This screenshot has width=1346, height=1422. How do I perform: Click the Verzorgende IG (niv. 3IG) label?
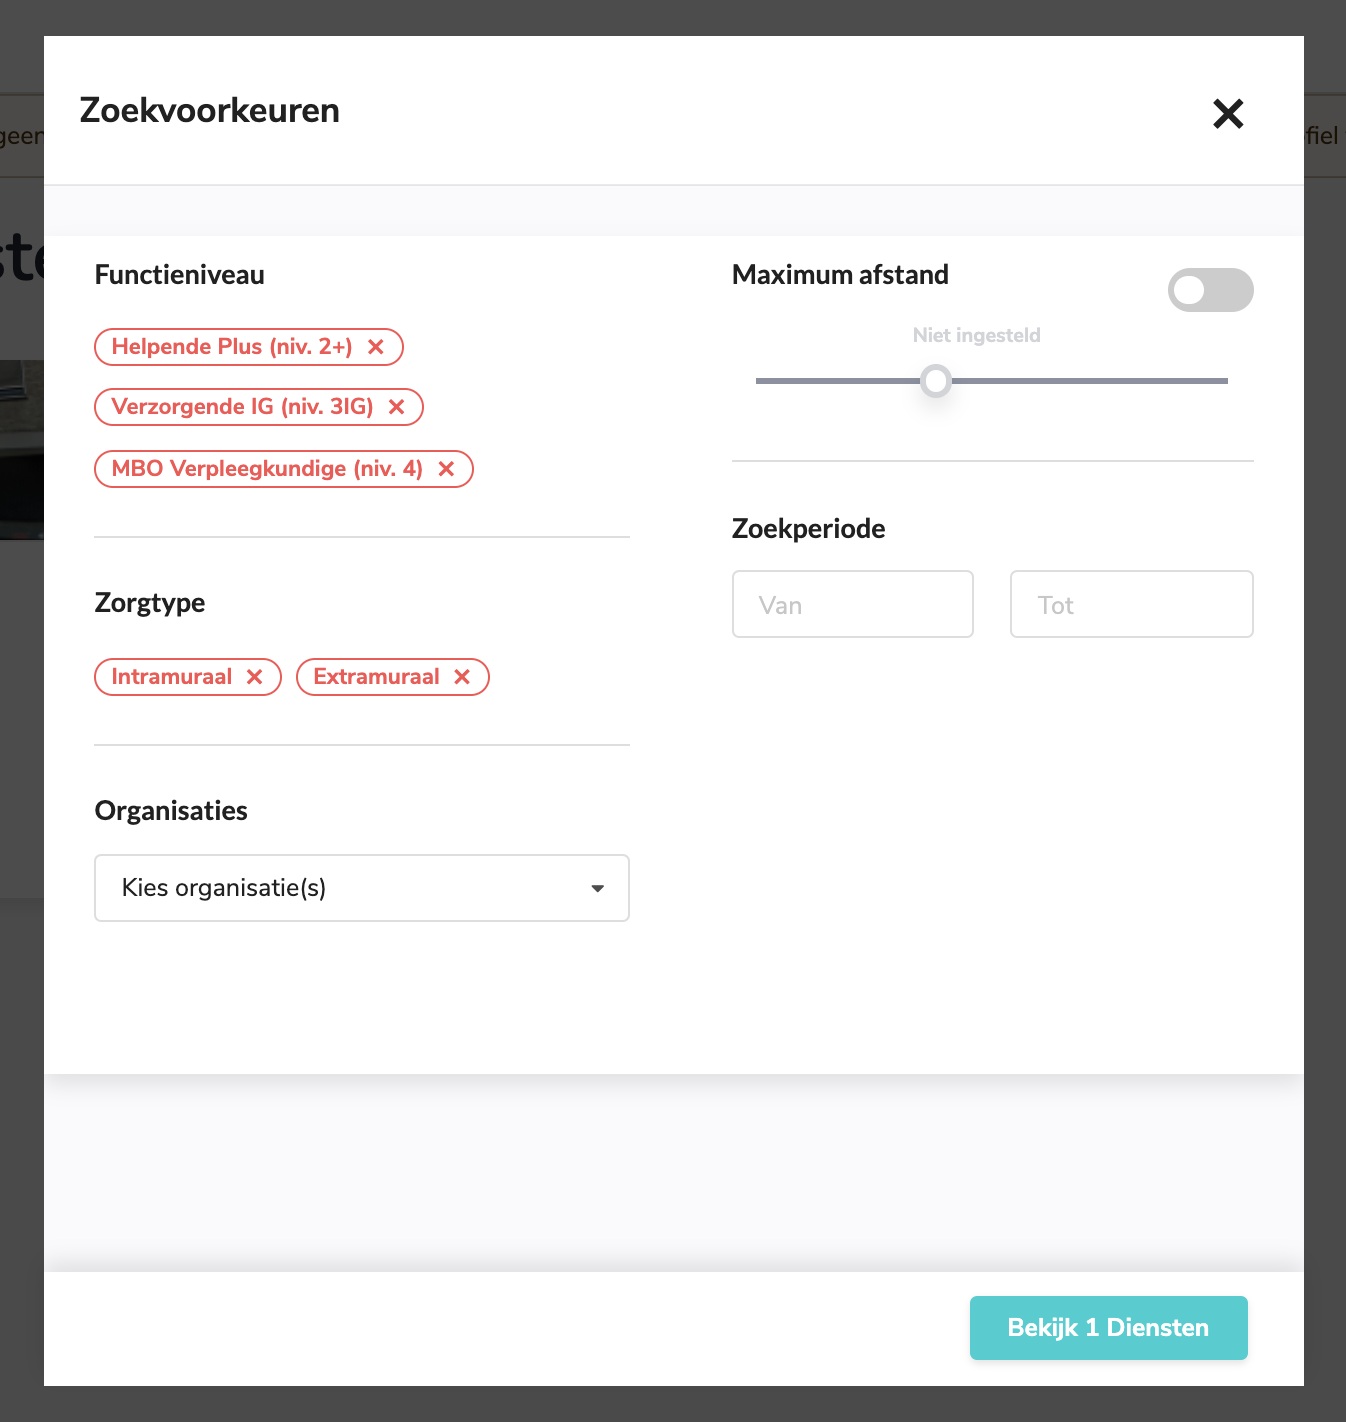(242, 407)
